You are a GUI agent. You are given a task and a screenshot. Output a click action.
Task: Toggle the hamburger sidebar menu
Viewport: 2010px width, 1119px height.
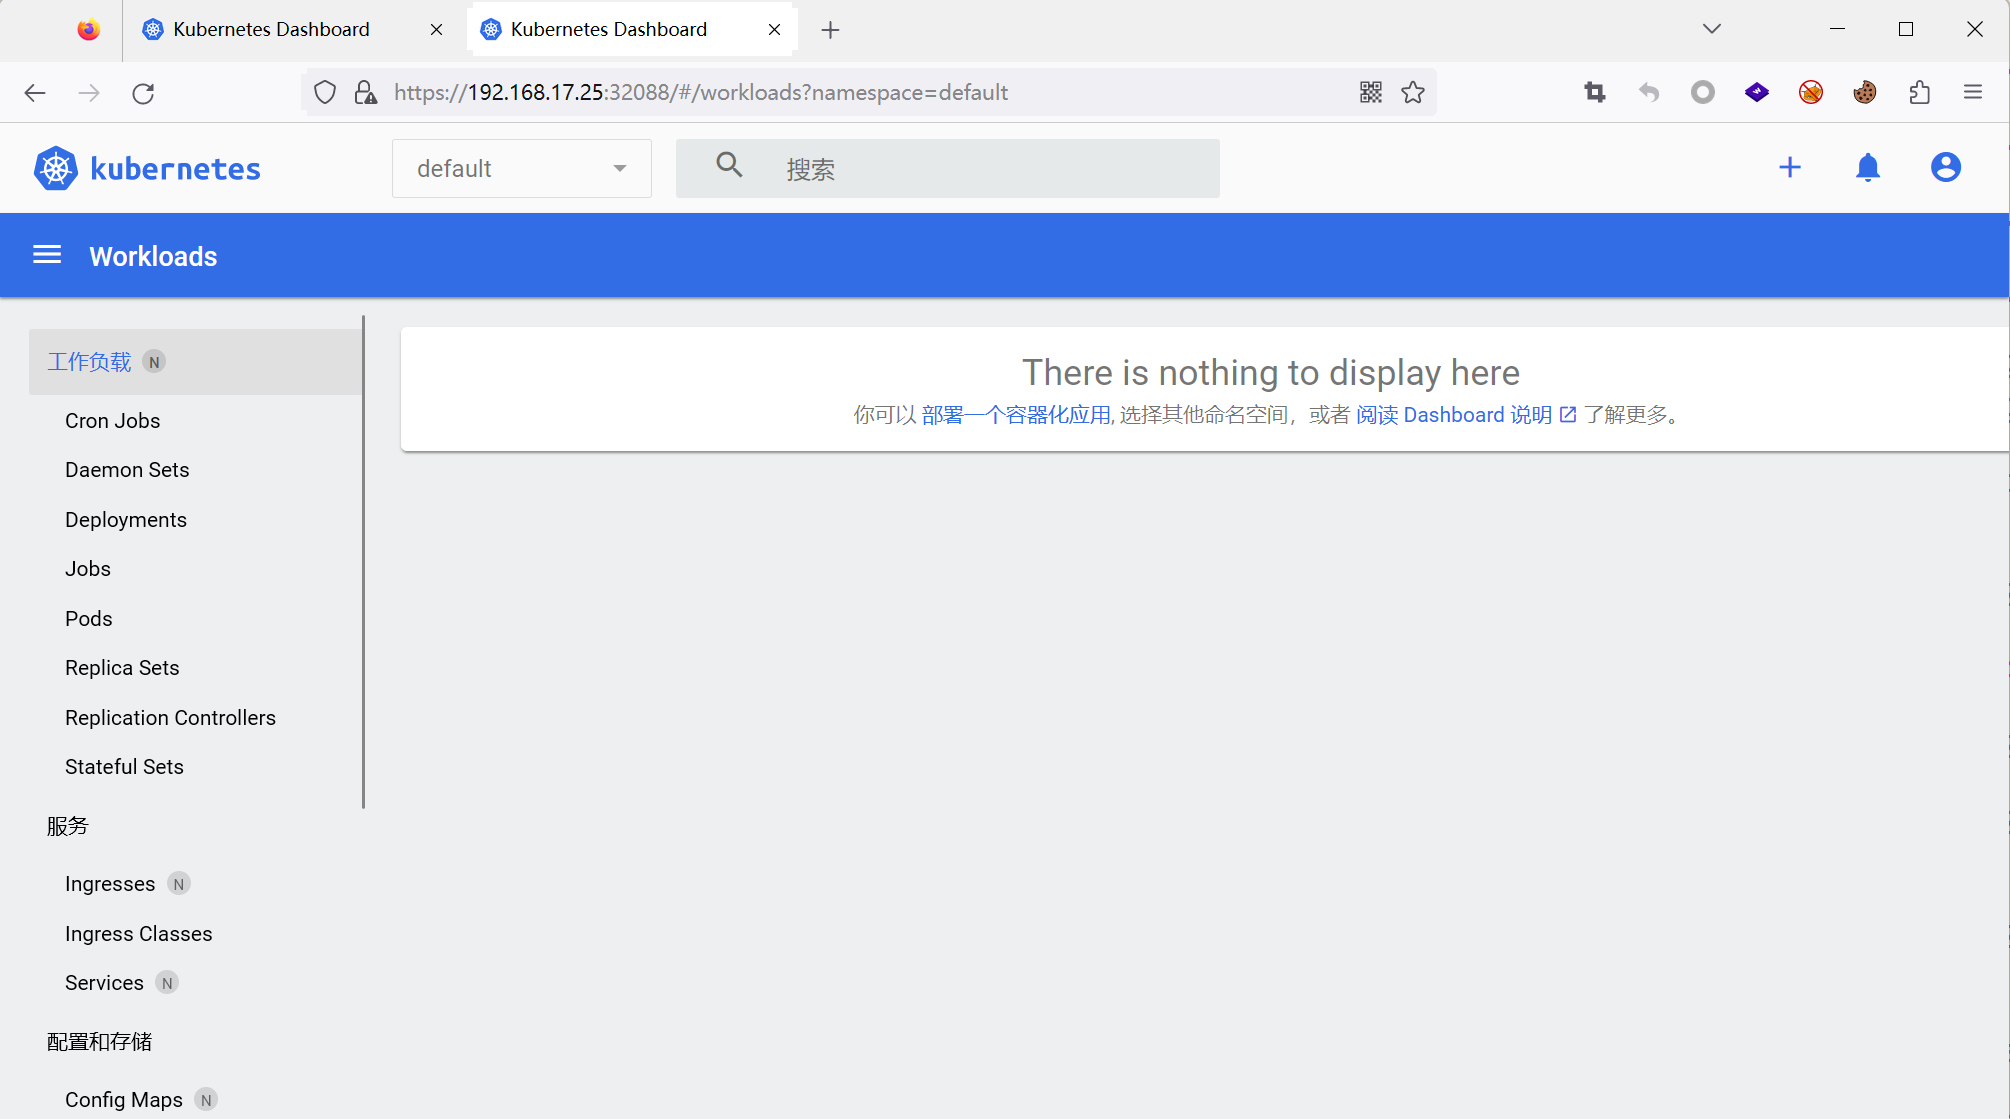(x=47, y=255)
